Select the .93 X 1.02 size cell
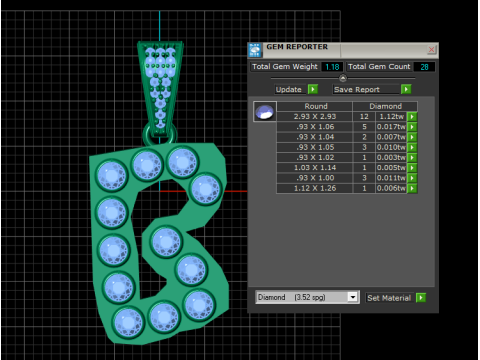Viewport: 480px width, 360px height. tap(315, 158)
